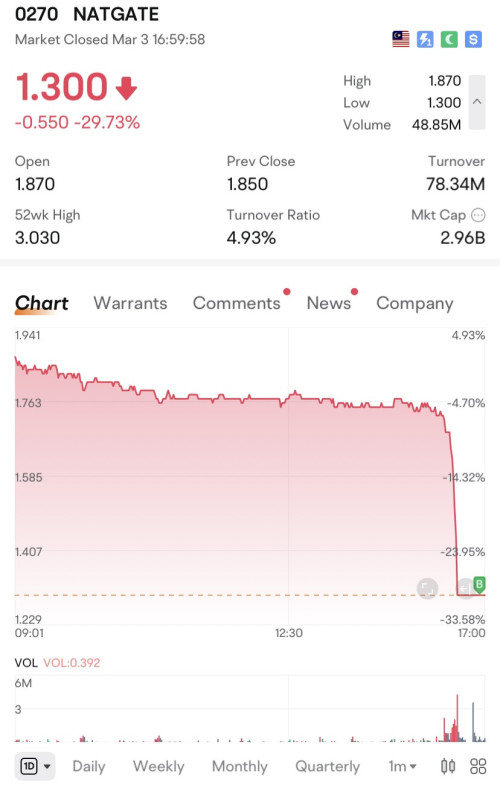The image size is (500, 791).
Task: Open Mkt Cap more-info ellipsis icon
Action: (478, 215)
